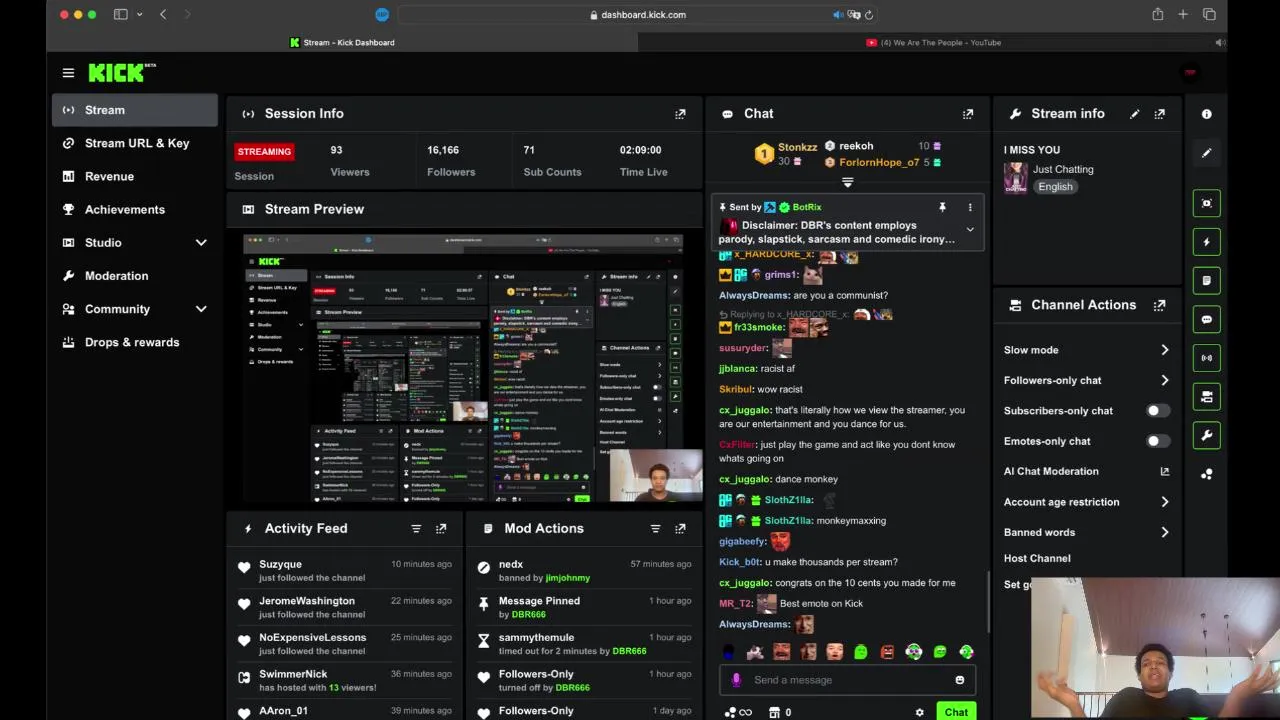
Task: Open the hamburger menu beside Kick logo
Action: point(68,73)
